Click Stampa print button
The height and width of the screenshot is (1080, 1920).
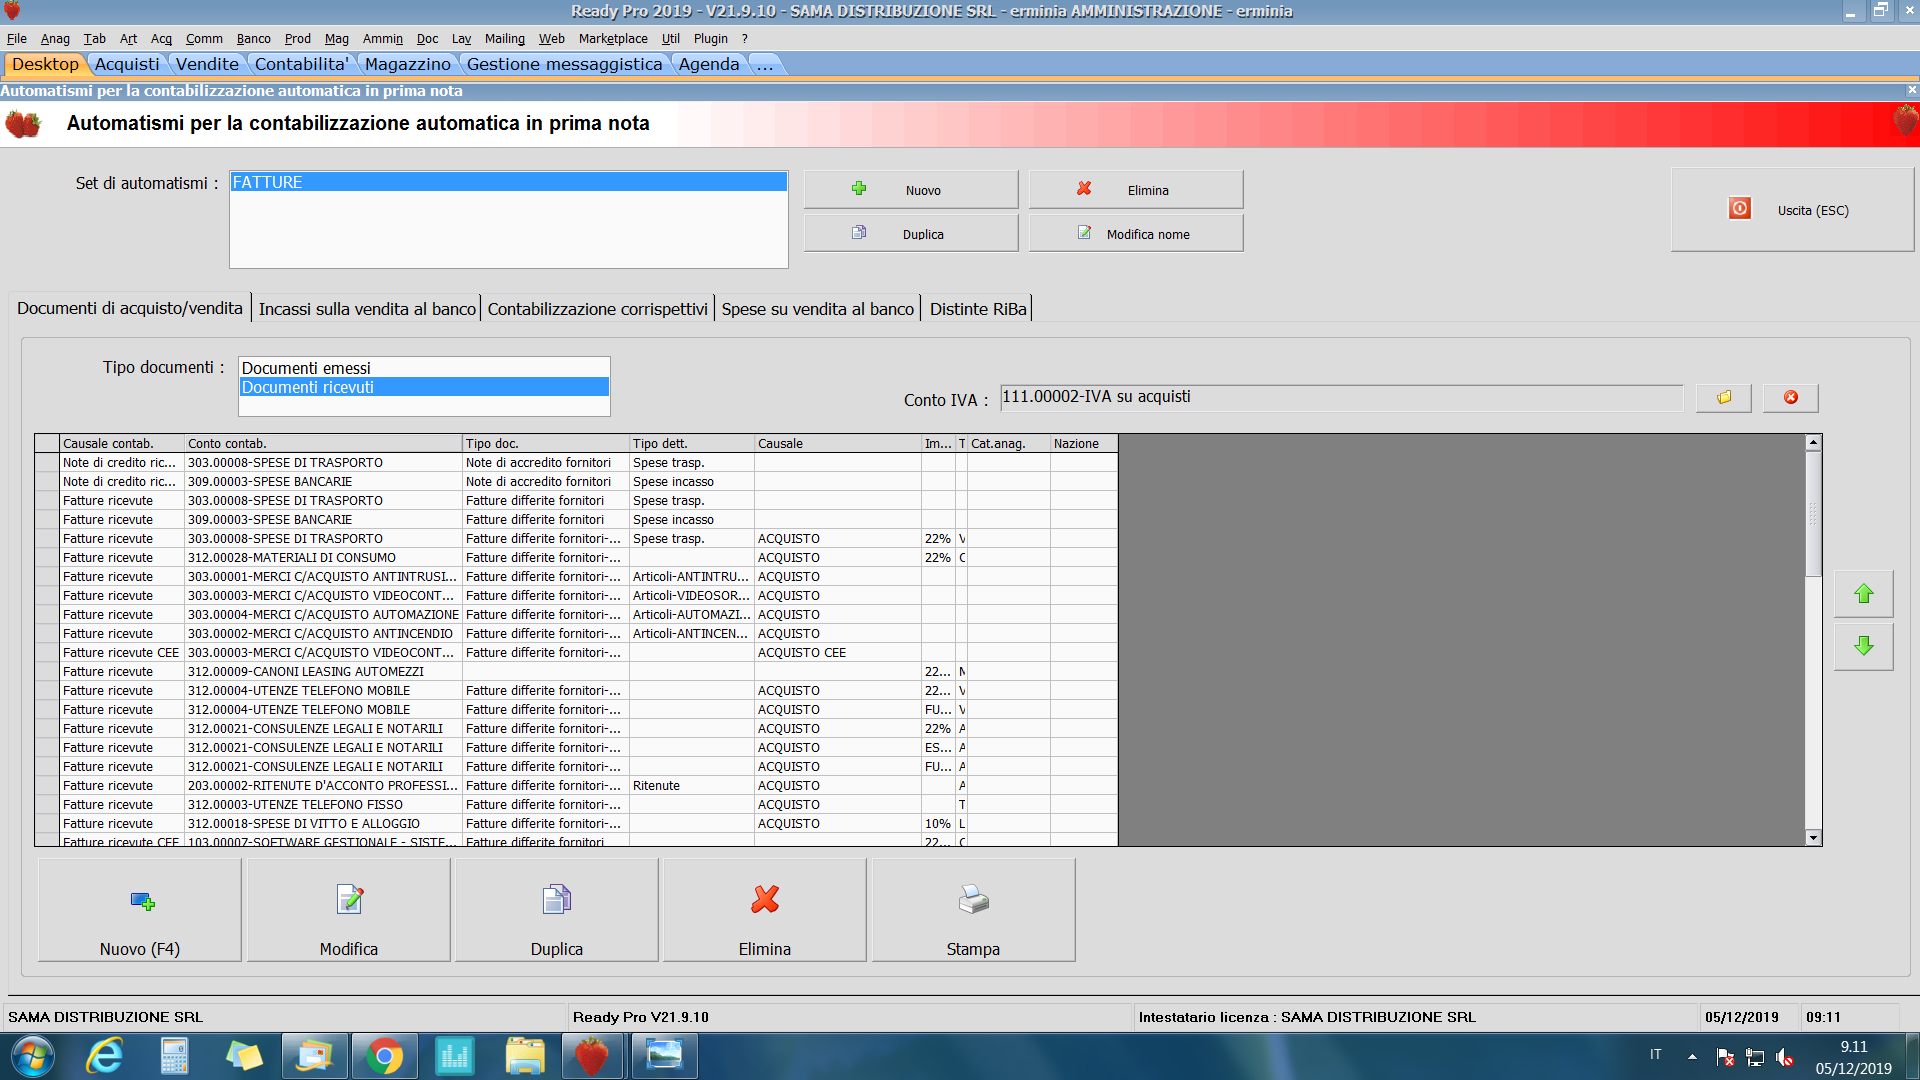click(x=973, y=910)
